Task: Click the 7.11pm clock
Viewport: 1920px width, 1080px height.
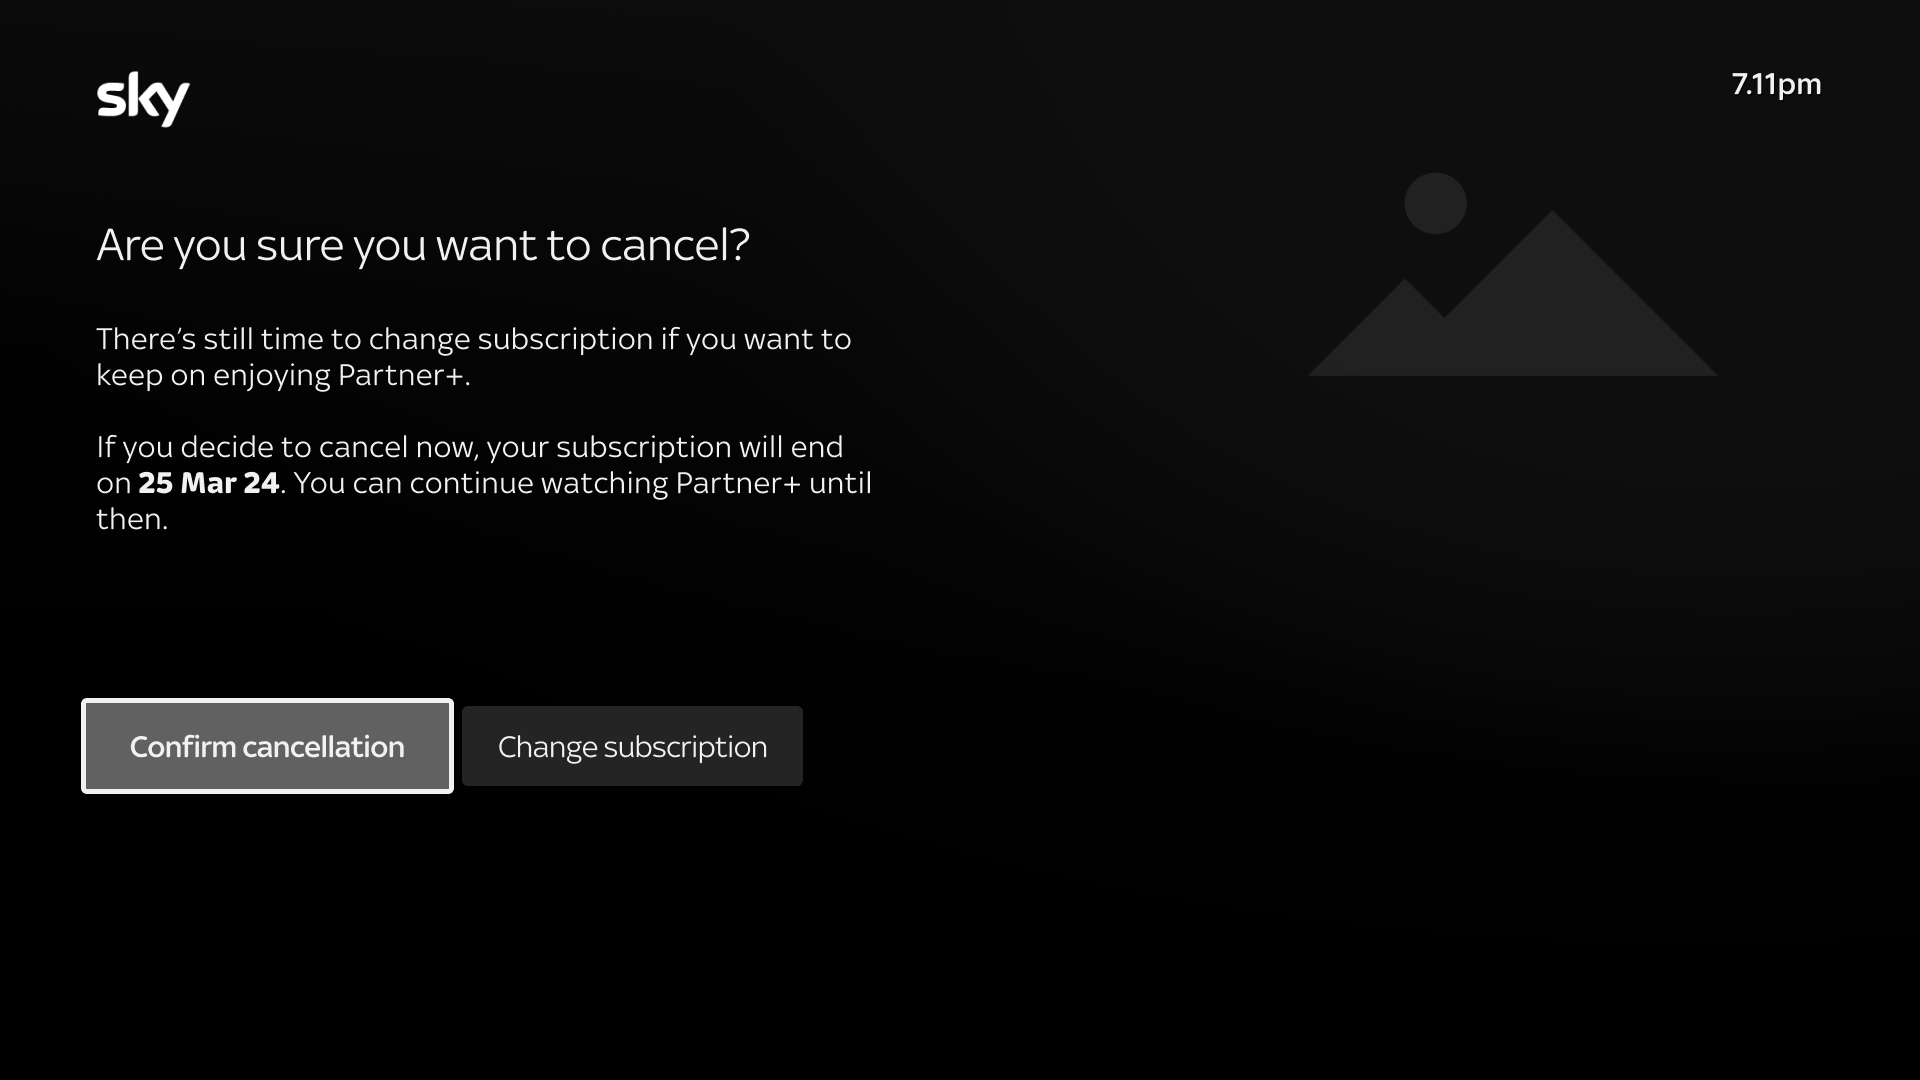Action: pos(1776,84)
